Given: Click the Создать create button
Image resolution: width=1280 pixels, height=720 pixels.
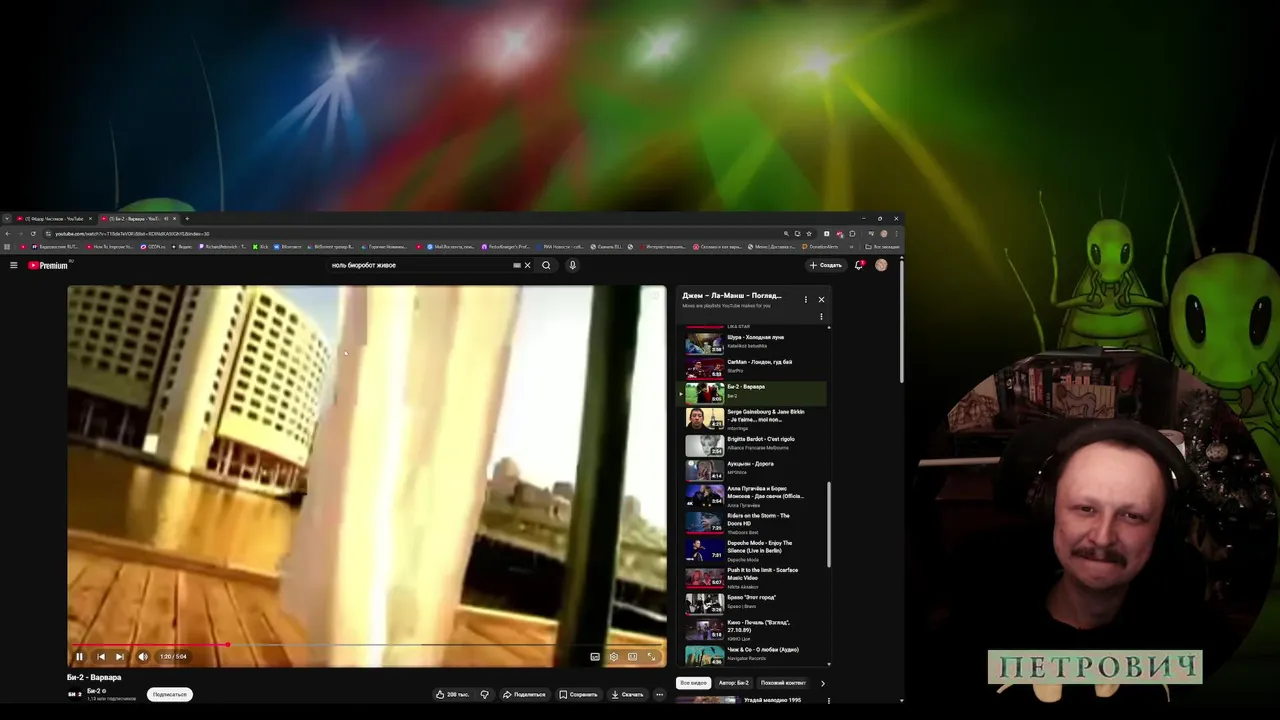Looking at the screenshot, I should tap(826, 265).
